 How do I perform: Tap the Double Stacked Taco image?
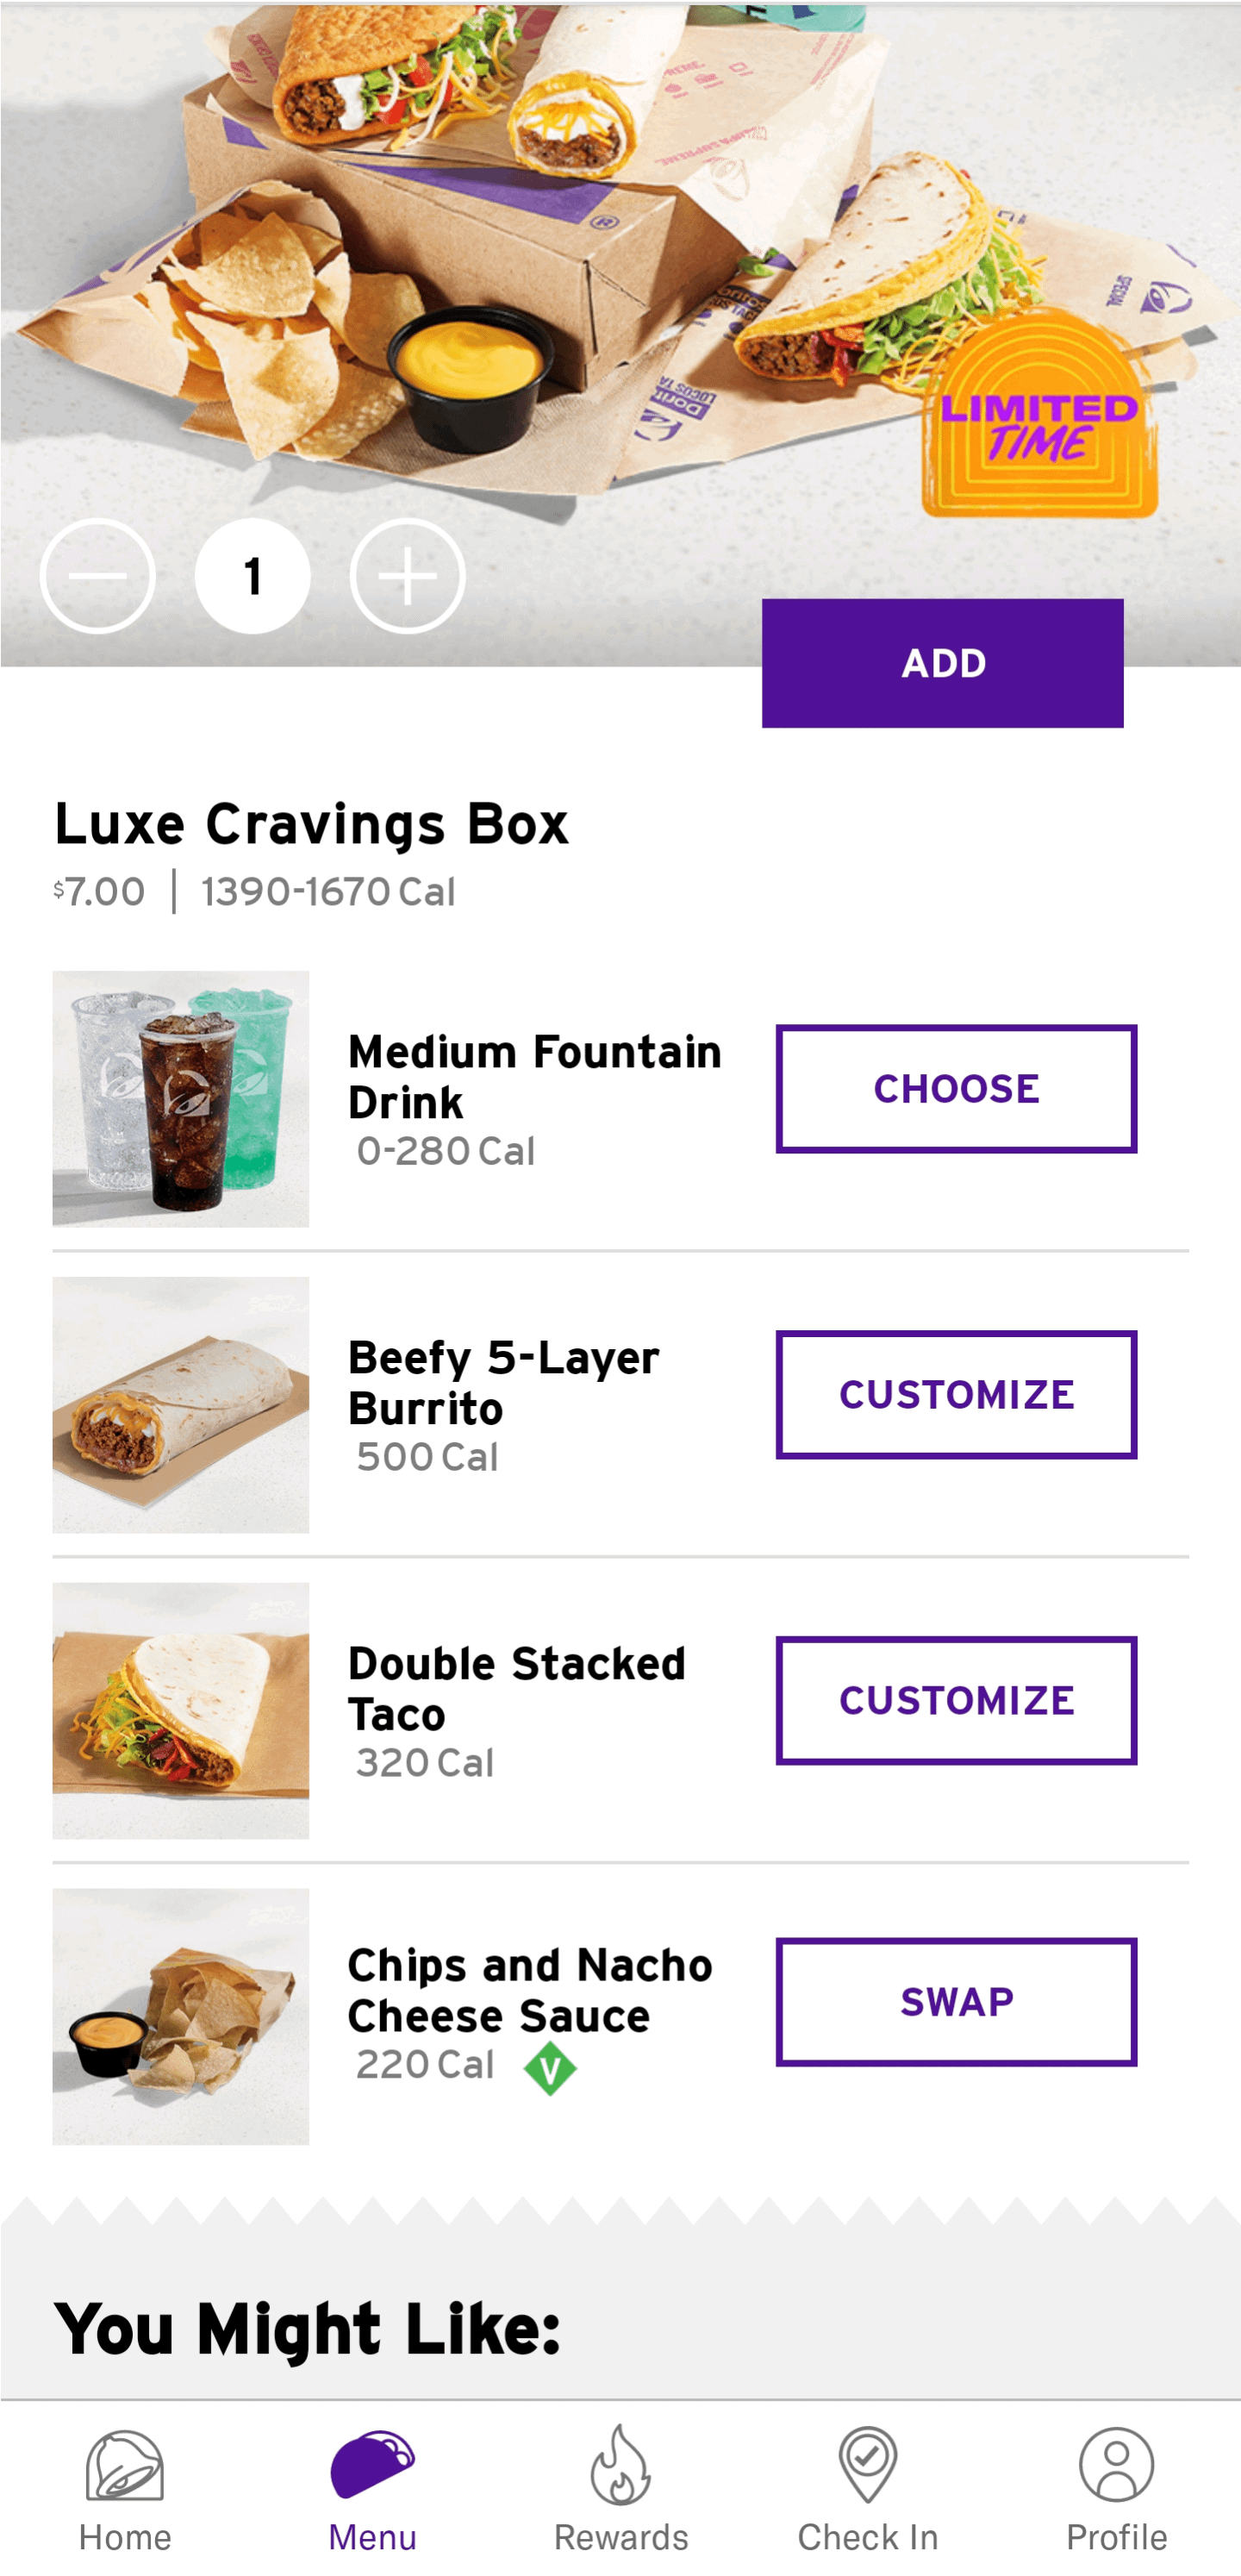tap(181, 1710)
